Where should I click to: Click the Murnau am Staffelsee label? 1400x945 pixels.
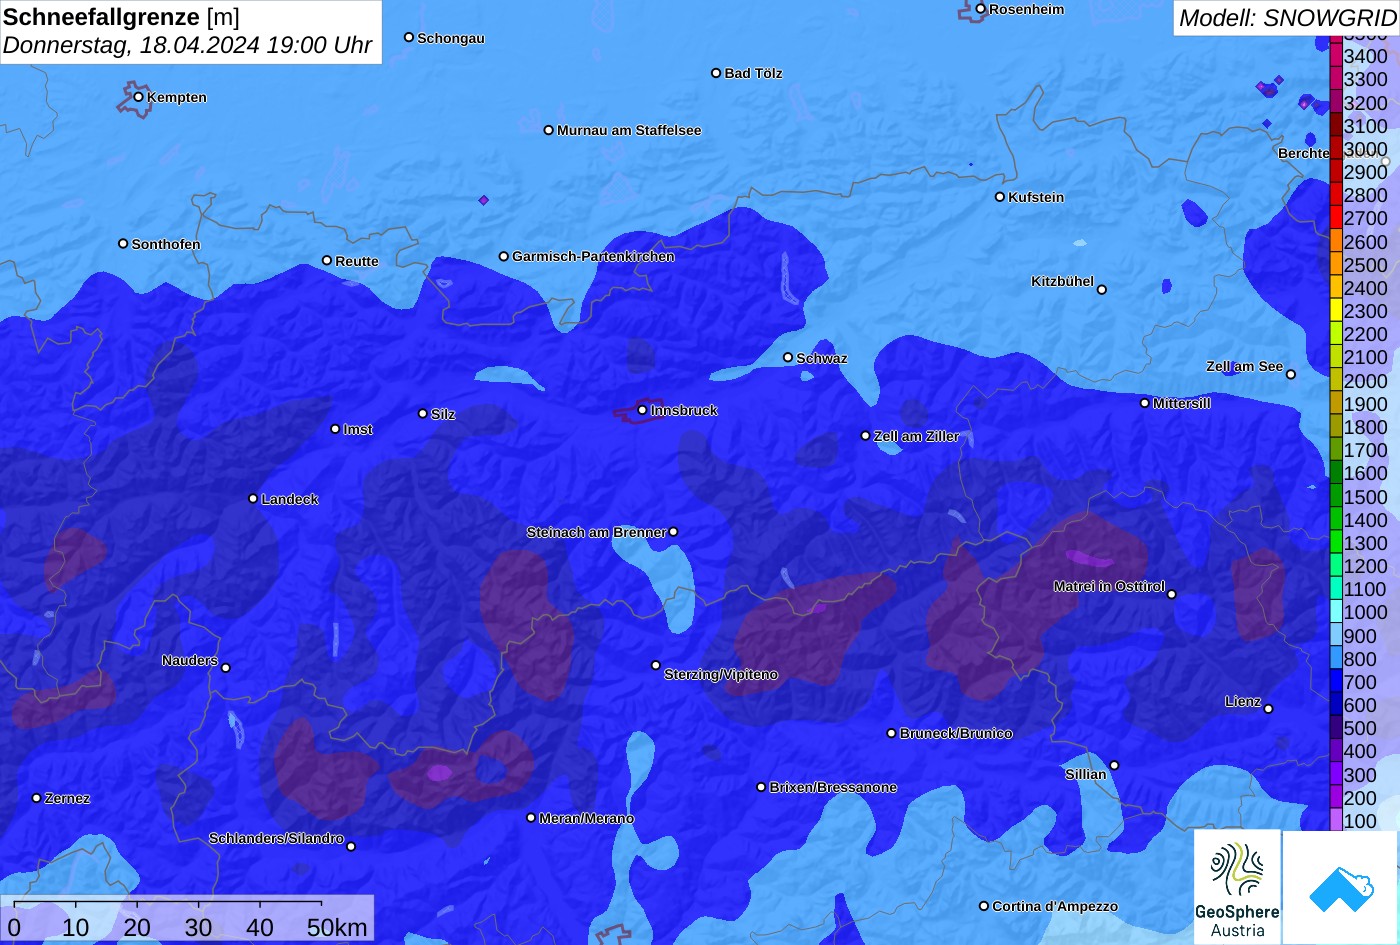tap(629, 130)
